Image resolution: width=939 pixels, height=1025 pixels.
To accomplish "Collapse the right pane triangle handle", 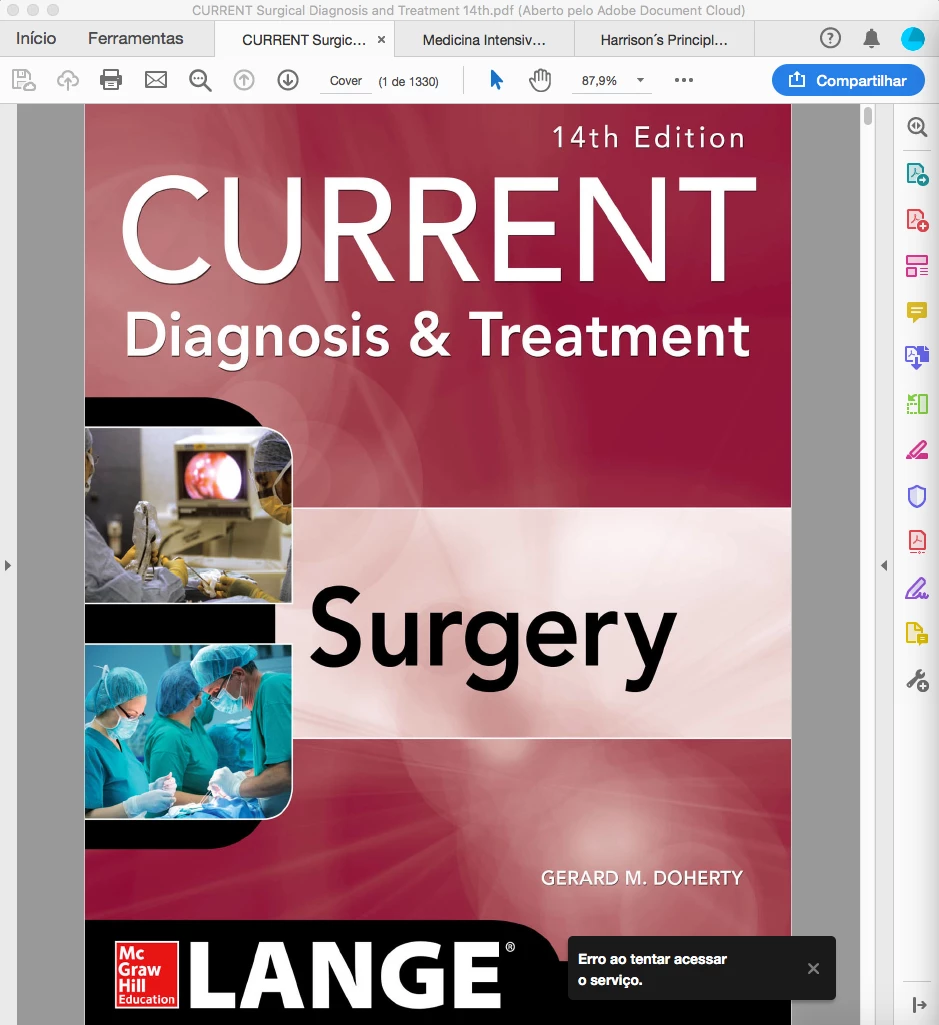I will point(884,565).
